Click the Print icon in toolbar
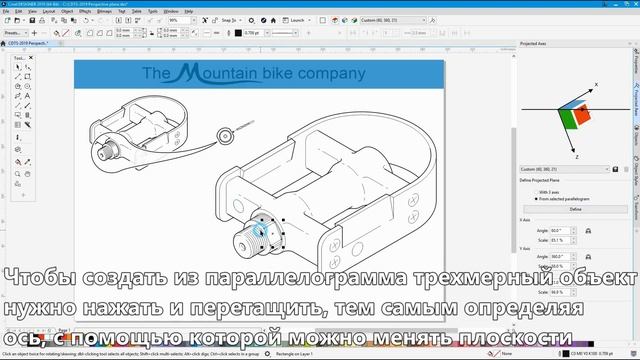Viewport: 640px width, 360px height. [42, 20]
